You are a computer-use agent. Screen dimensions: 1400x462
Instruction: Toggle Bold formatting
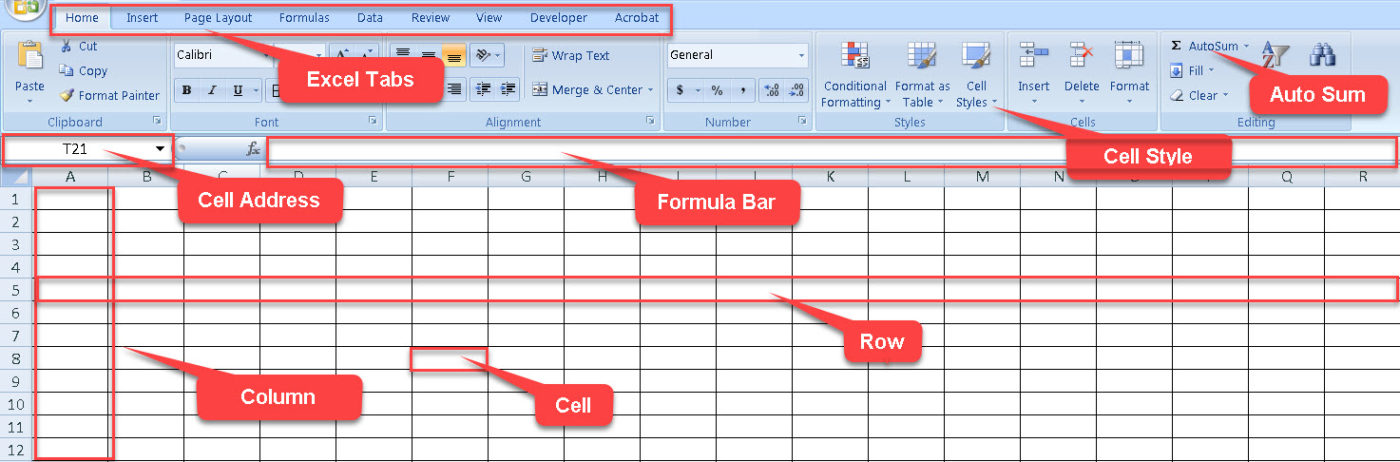pos(187,91)
